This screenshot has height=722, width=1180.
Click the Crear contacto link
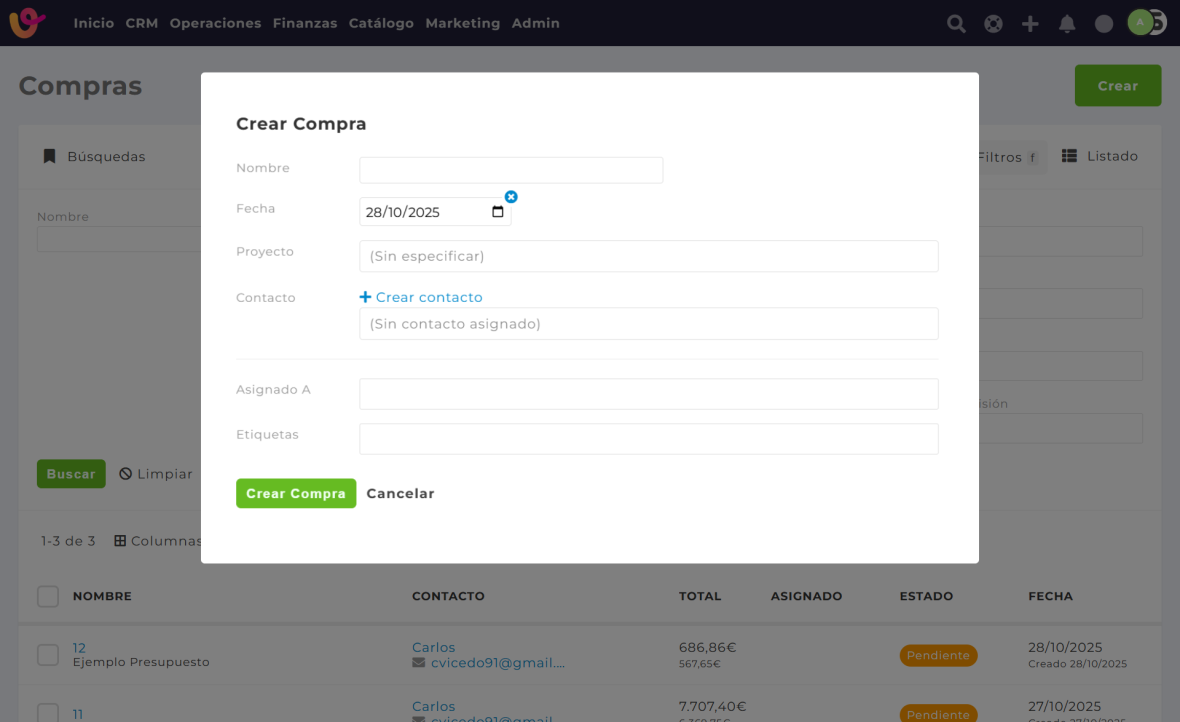pos(421,297)
